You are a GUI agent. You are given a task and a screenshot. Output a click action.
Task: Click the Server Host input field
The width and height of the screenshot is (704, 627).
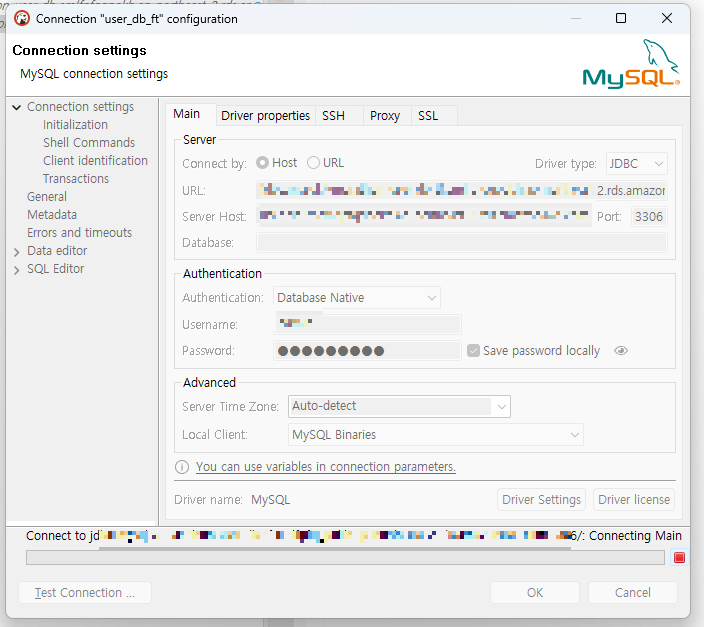(424, 216)
